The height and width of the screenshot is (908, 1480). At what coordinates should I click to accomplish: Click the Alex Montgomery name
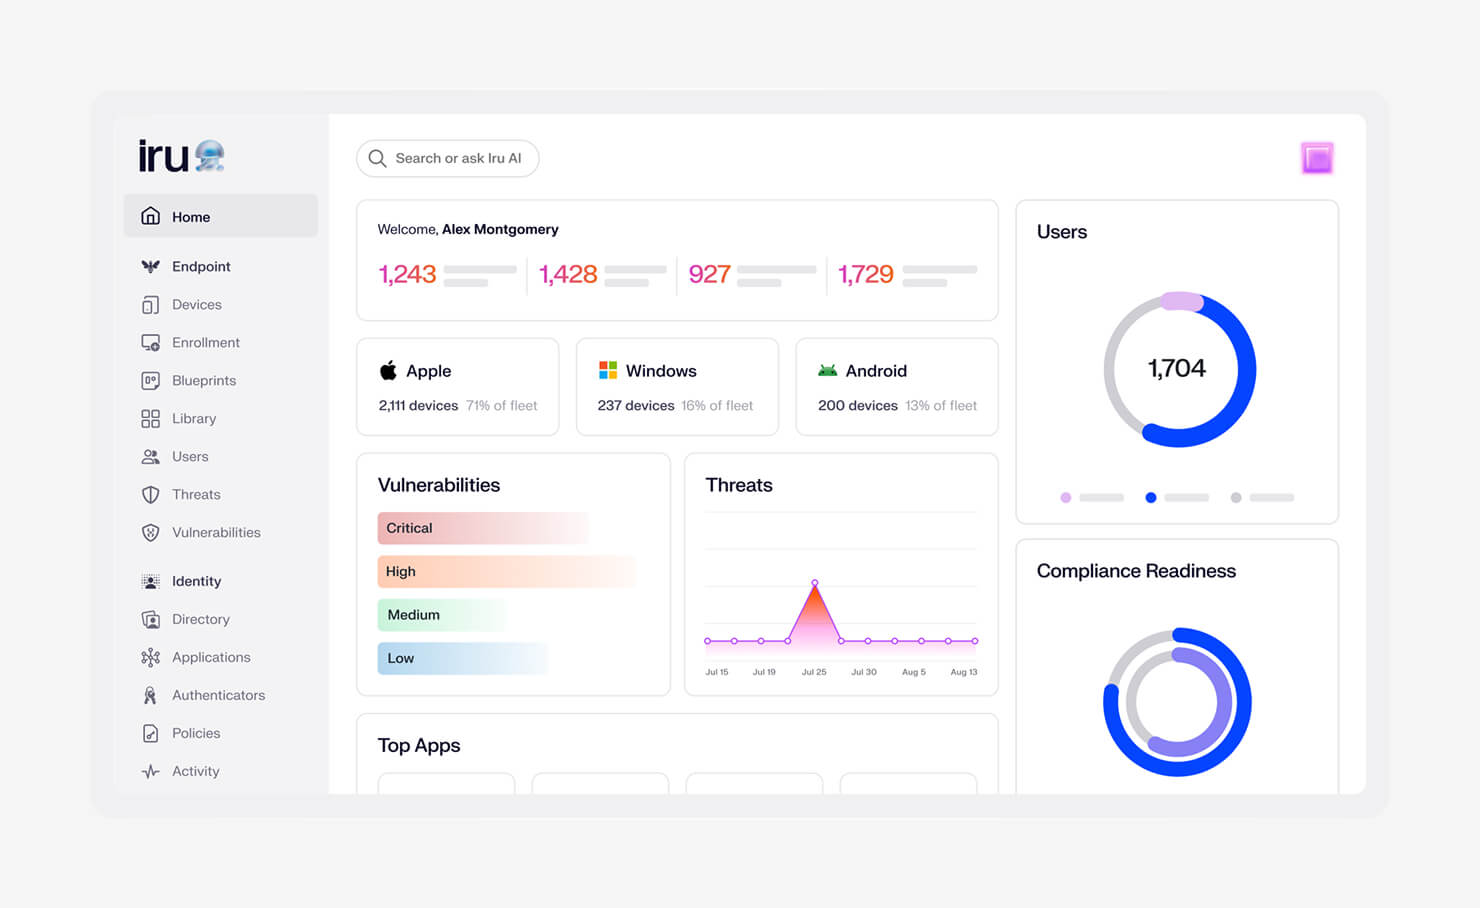pos(500,229)
